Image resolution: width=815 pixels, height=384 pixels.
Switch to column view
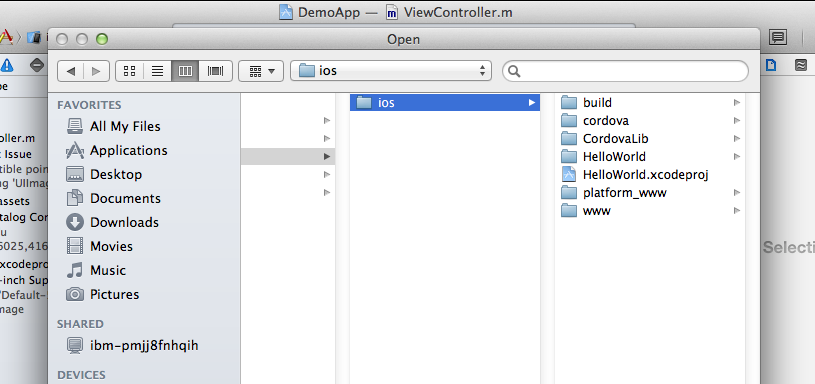point(185,71)
